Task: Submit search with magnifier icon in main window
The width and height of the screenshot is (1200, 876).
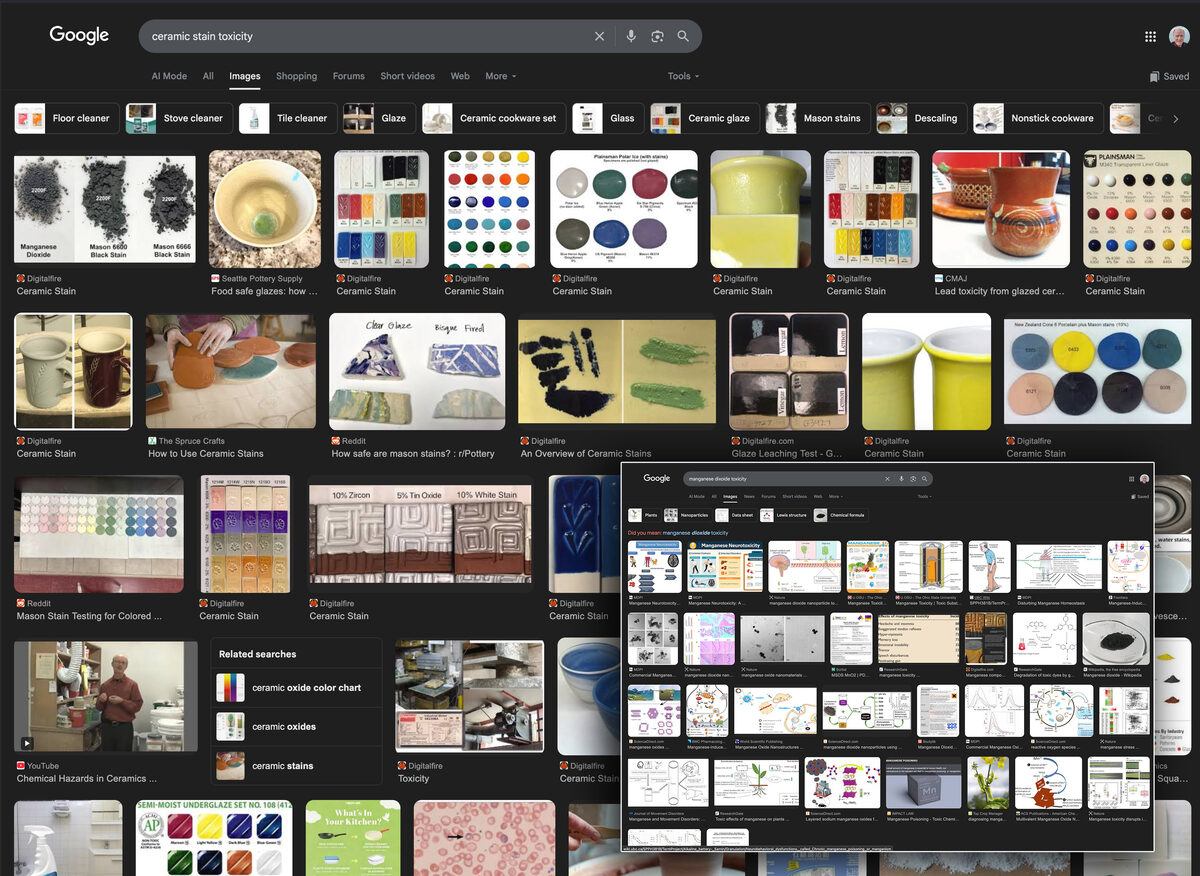Action: 683,36
